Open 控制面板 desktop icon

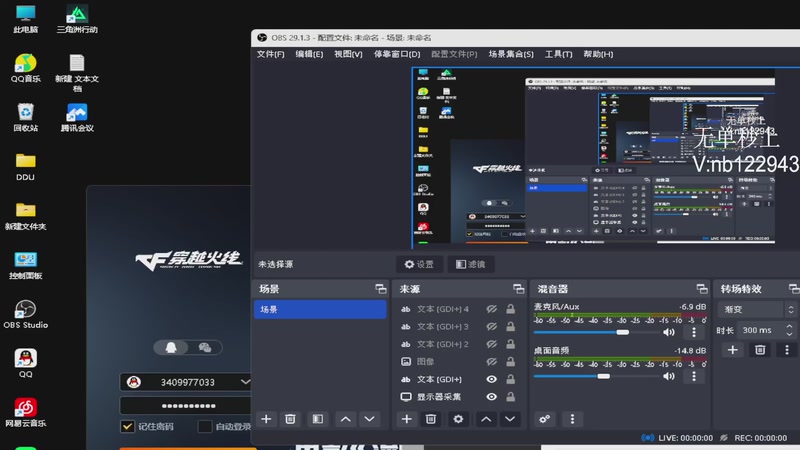tap(26, 265)
